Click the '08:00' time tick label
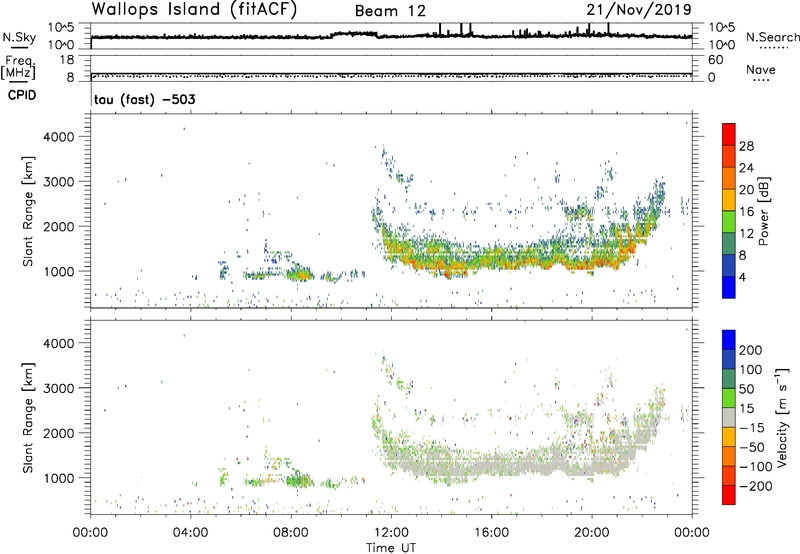Screen dimensions: 800x554 pyautogui.click(x=291, y=533)
